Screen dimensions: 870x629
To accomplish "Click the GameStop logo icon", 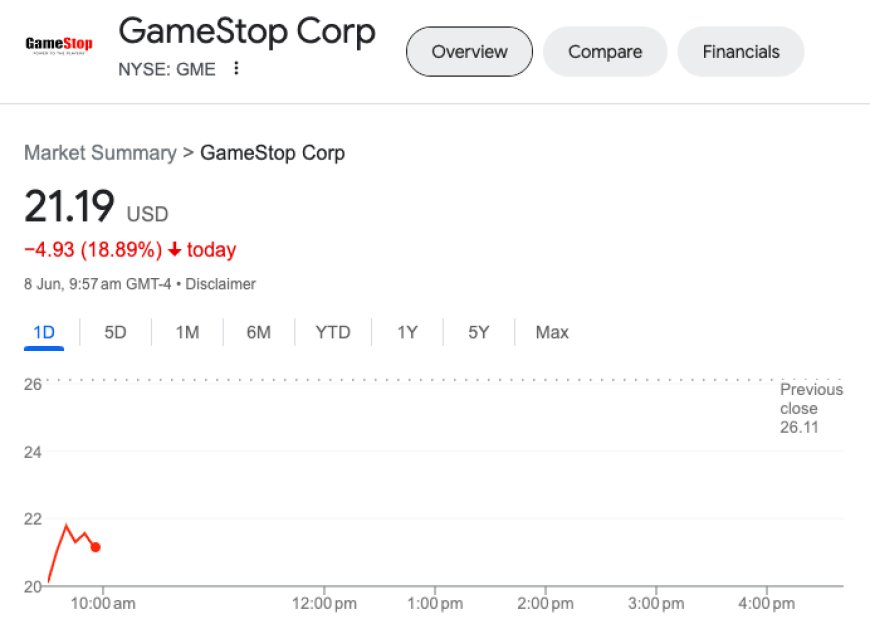I will [57, 45].
